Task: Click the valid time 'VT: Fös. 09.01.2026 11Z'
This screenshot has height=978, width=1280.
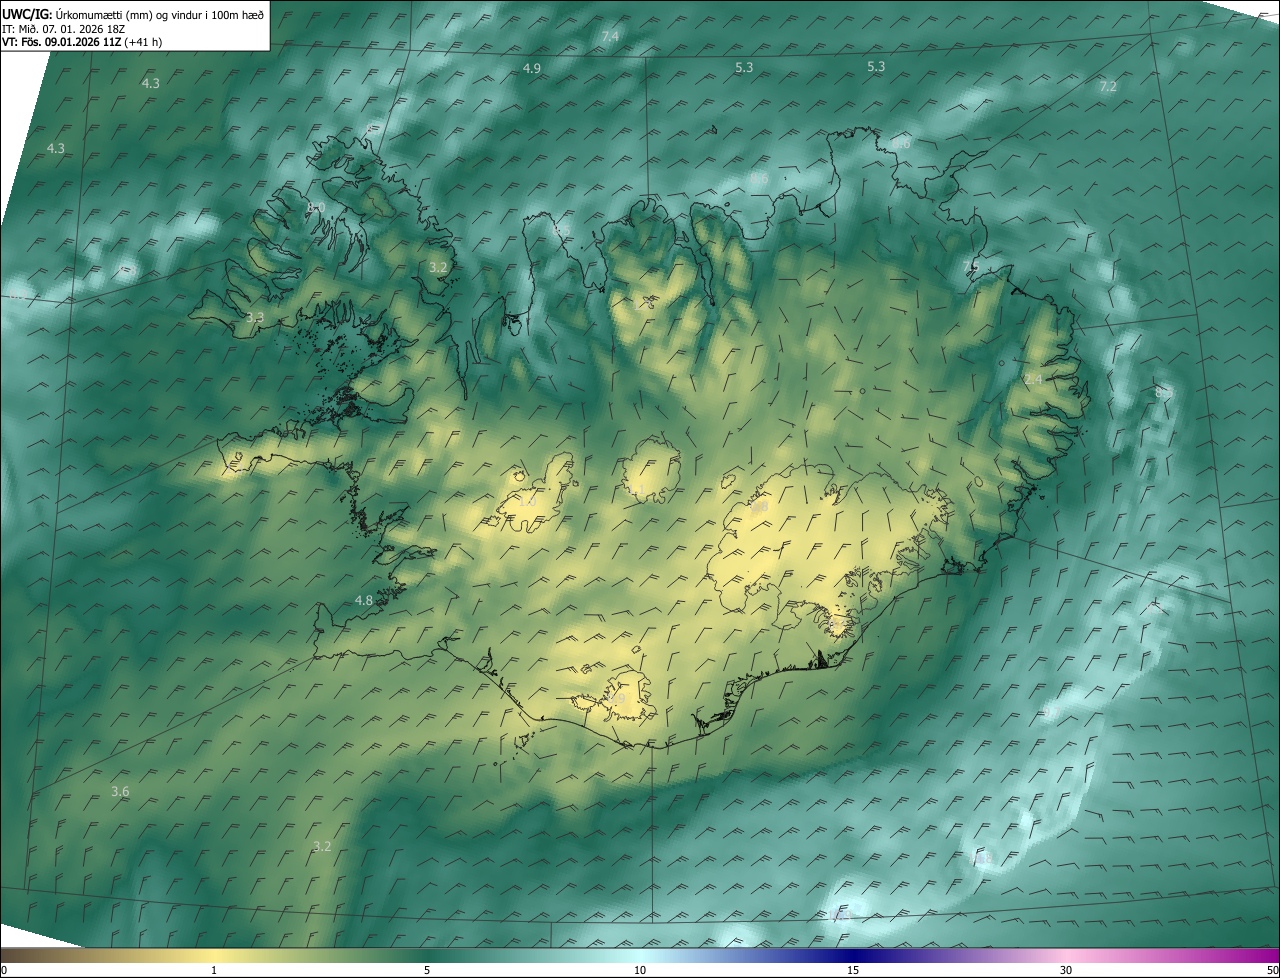Action: tap(62, 42)
